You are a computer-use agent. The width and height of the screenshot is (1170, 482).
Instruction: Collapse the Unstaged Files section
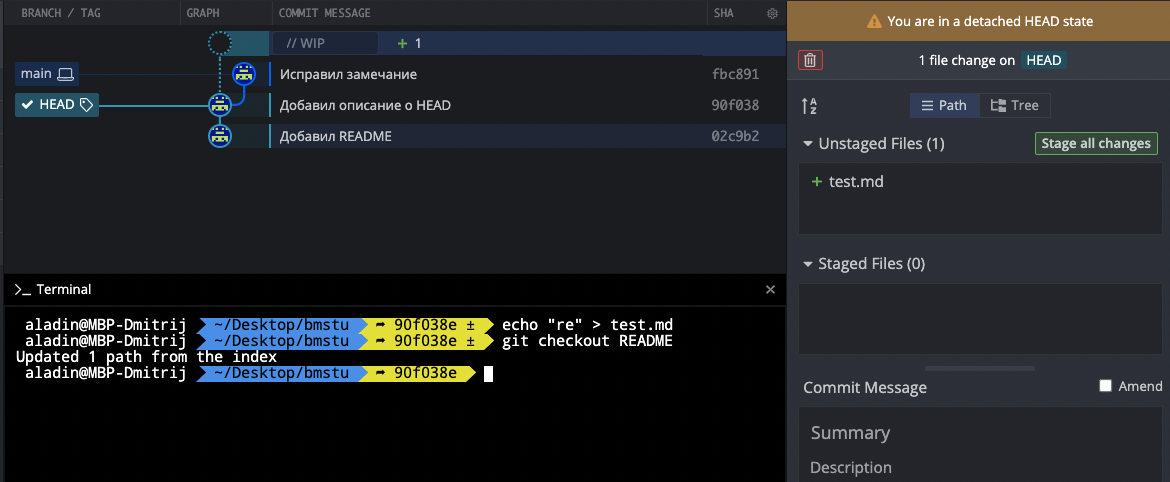[x=808, y=144]
